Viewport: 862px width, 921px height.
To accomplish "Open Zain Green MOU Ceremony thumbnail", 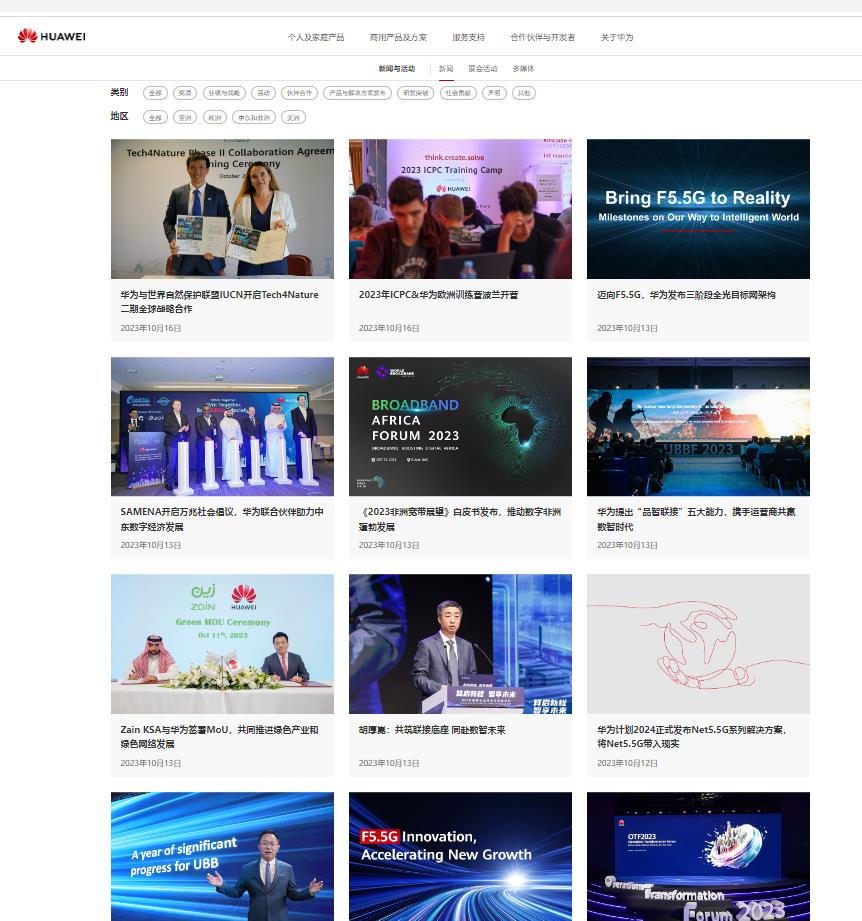I will (x=222, y=644).
